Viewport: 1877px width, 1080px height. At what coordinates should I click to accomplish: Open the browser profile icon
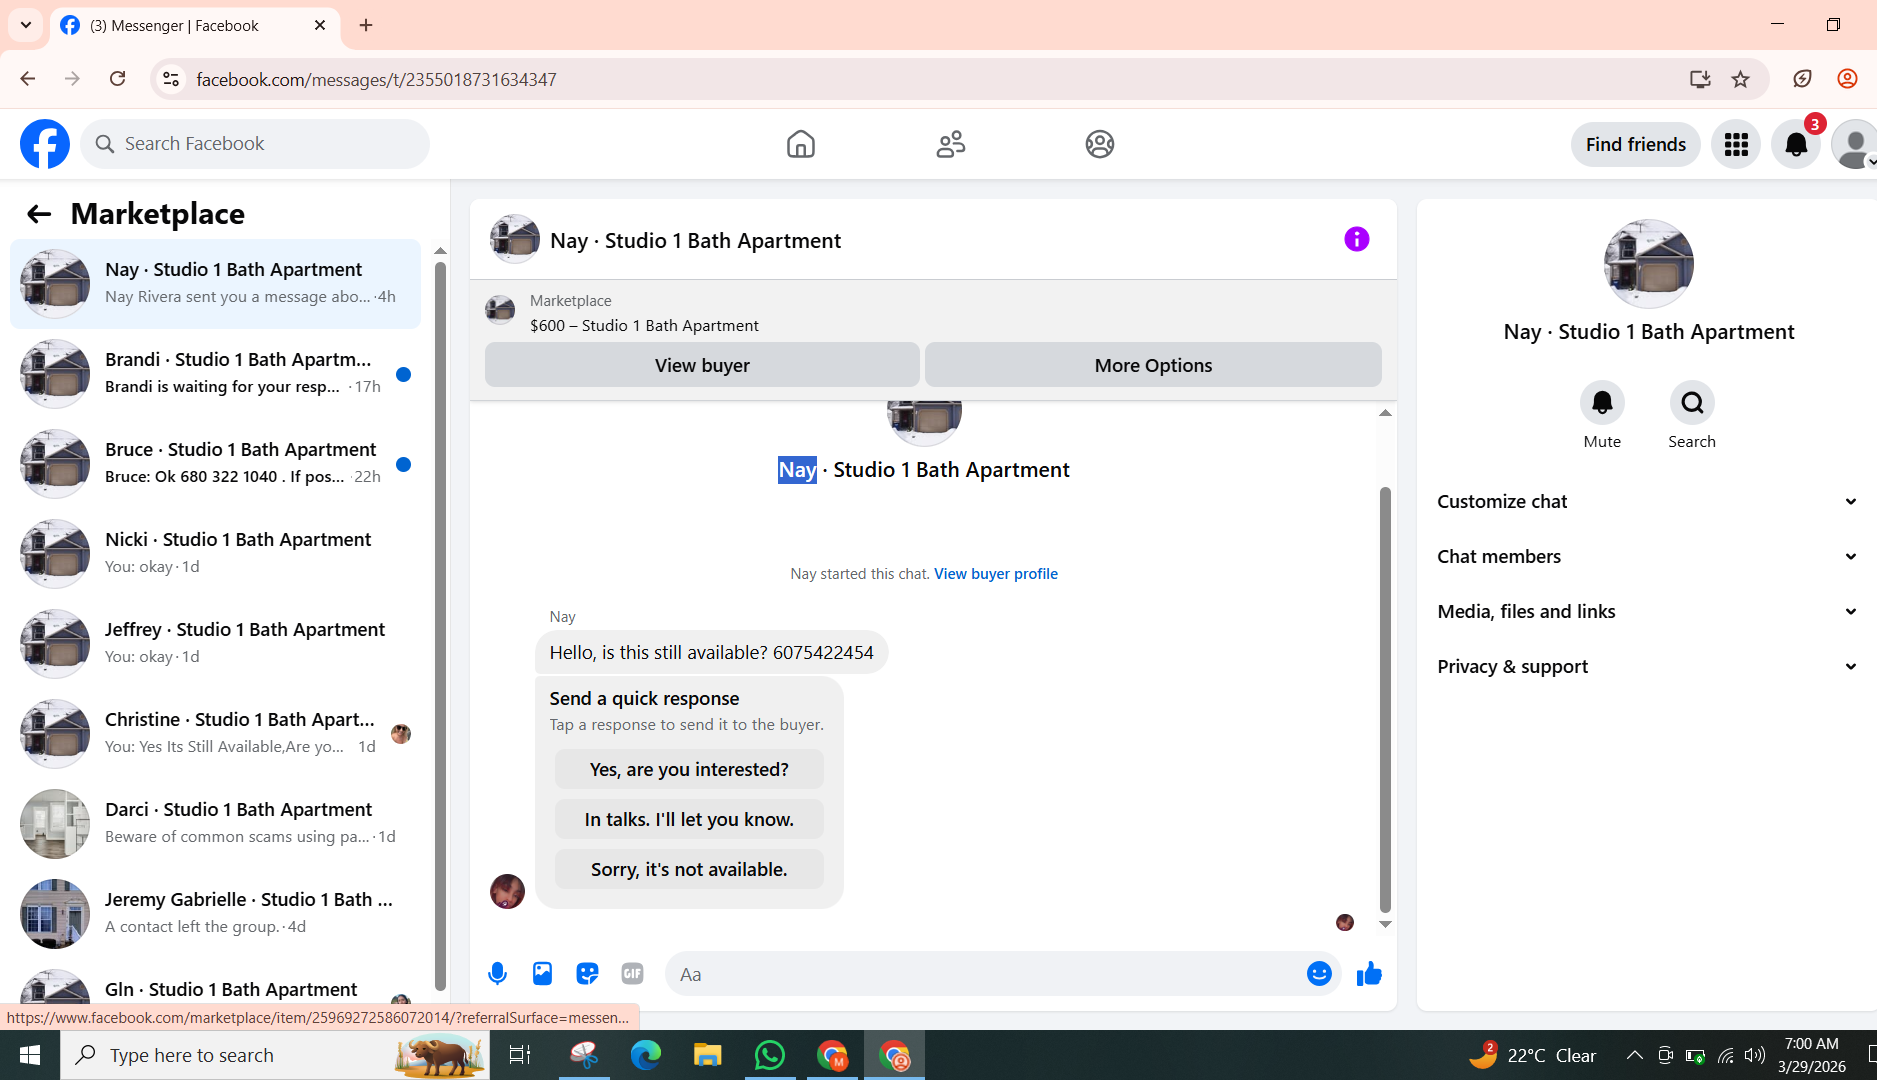point(1847,79)
